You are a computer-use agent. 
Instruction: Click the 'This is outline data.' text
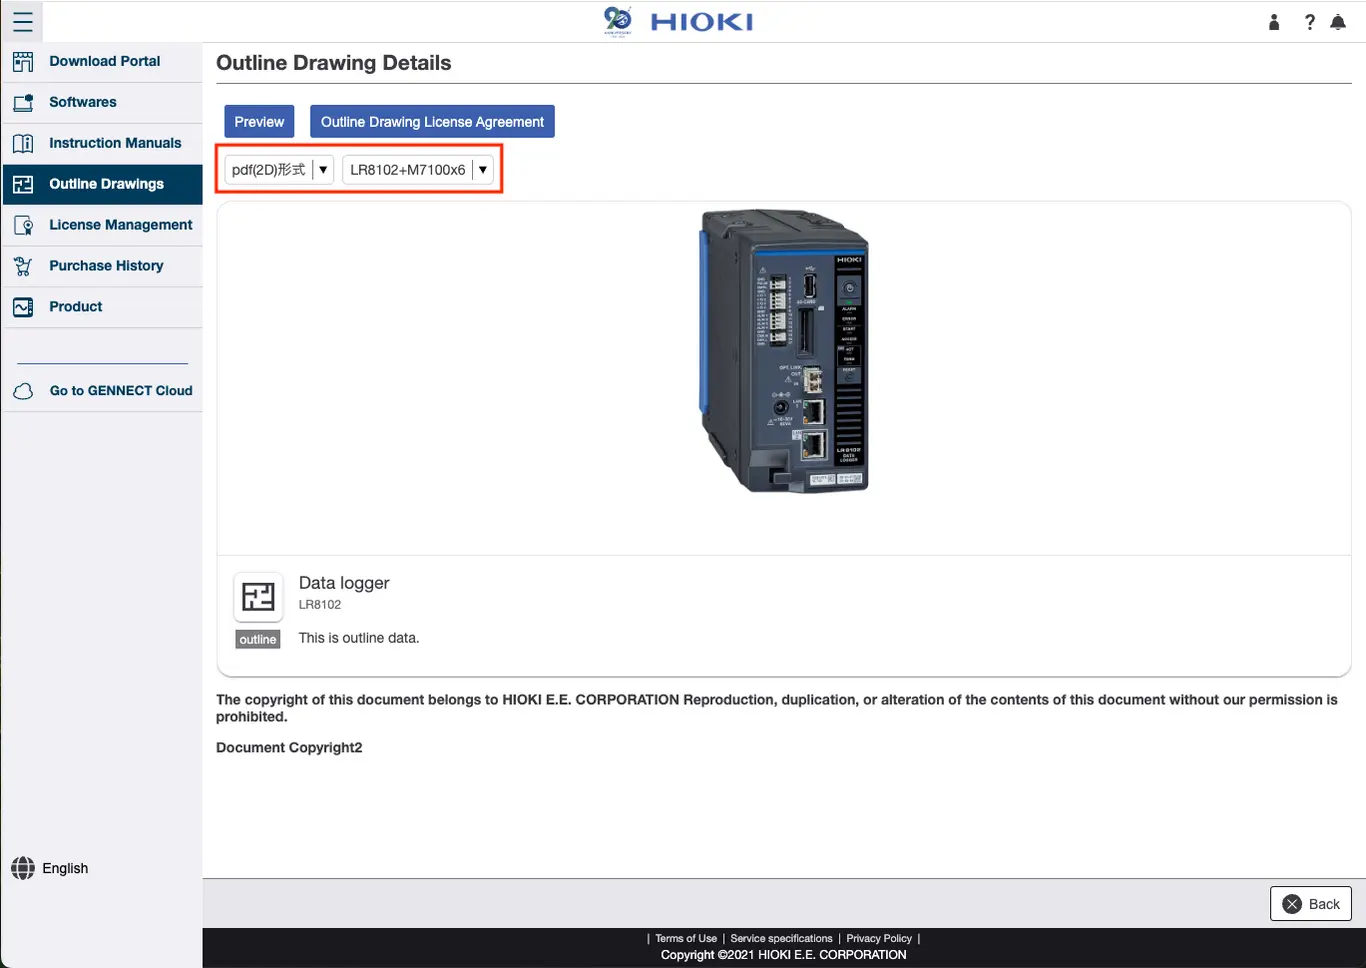point(359,638)
